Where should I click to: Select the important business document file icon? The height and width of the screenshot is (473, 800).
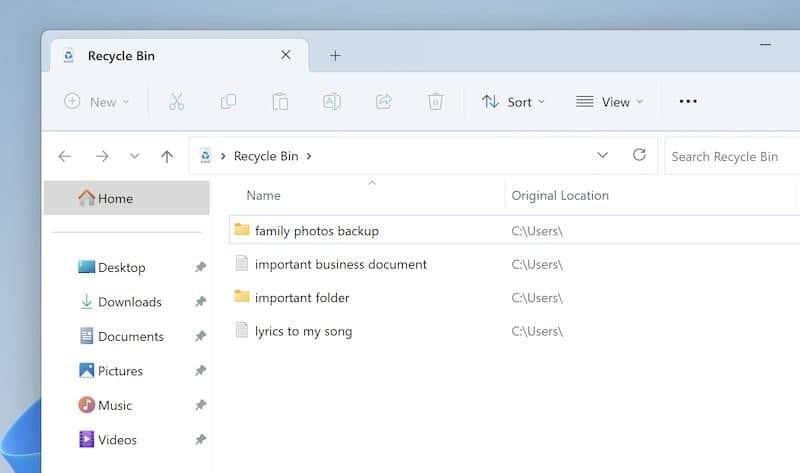[x=241, y=263]
